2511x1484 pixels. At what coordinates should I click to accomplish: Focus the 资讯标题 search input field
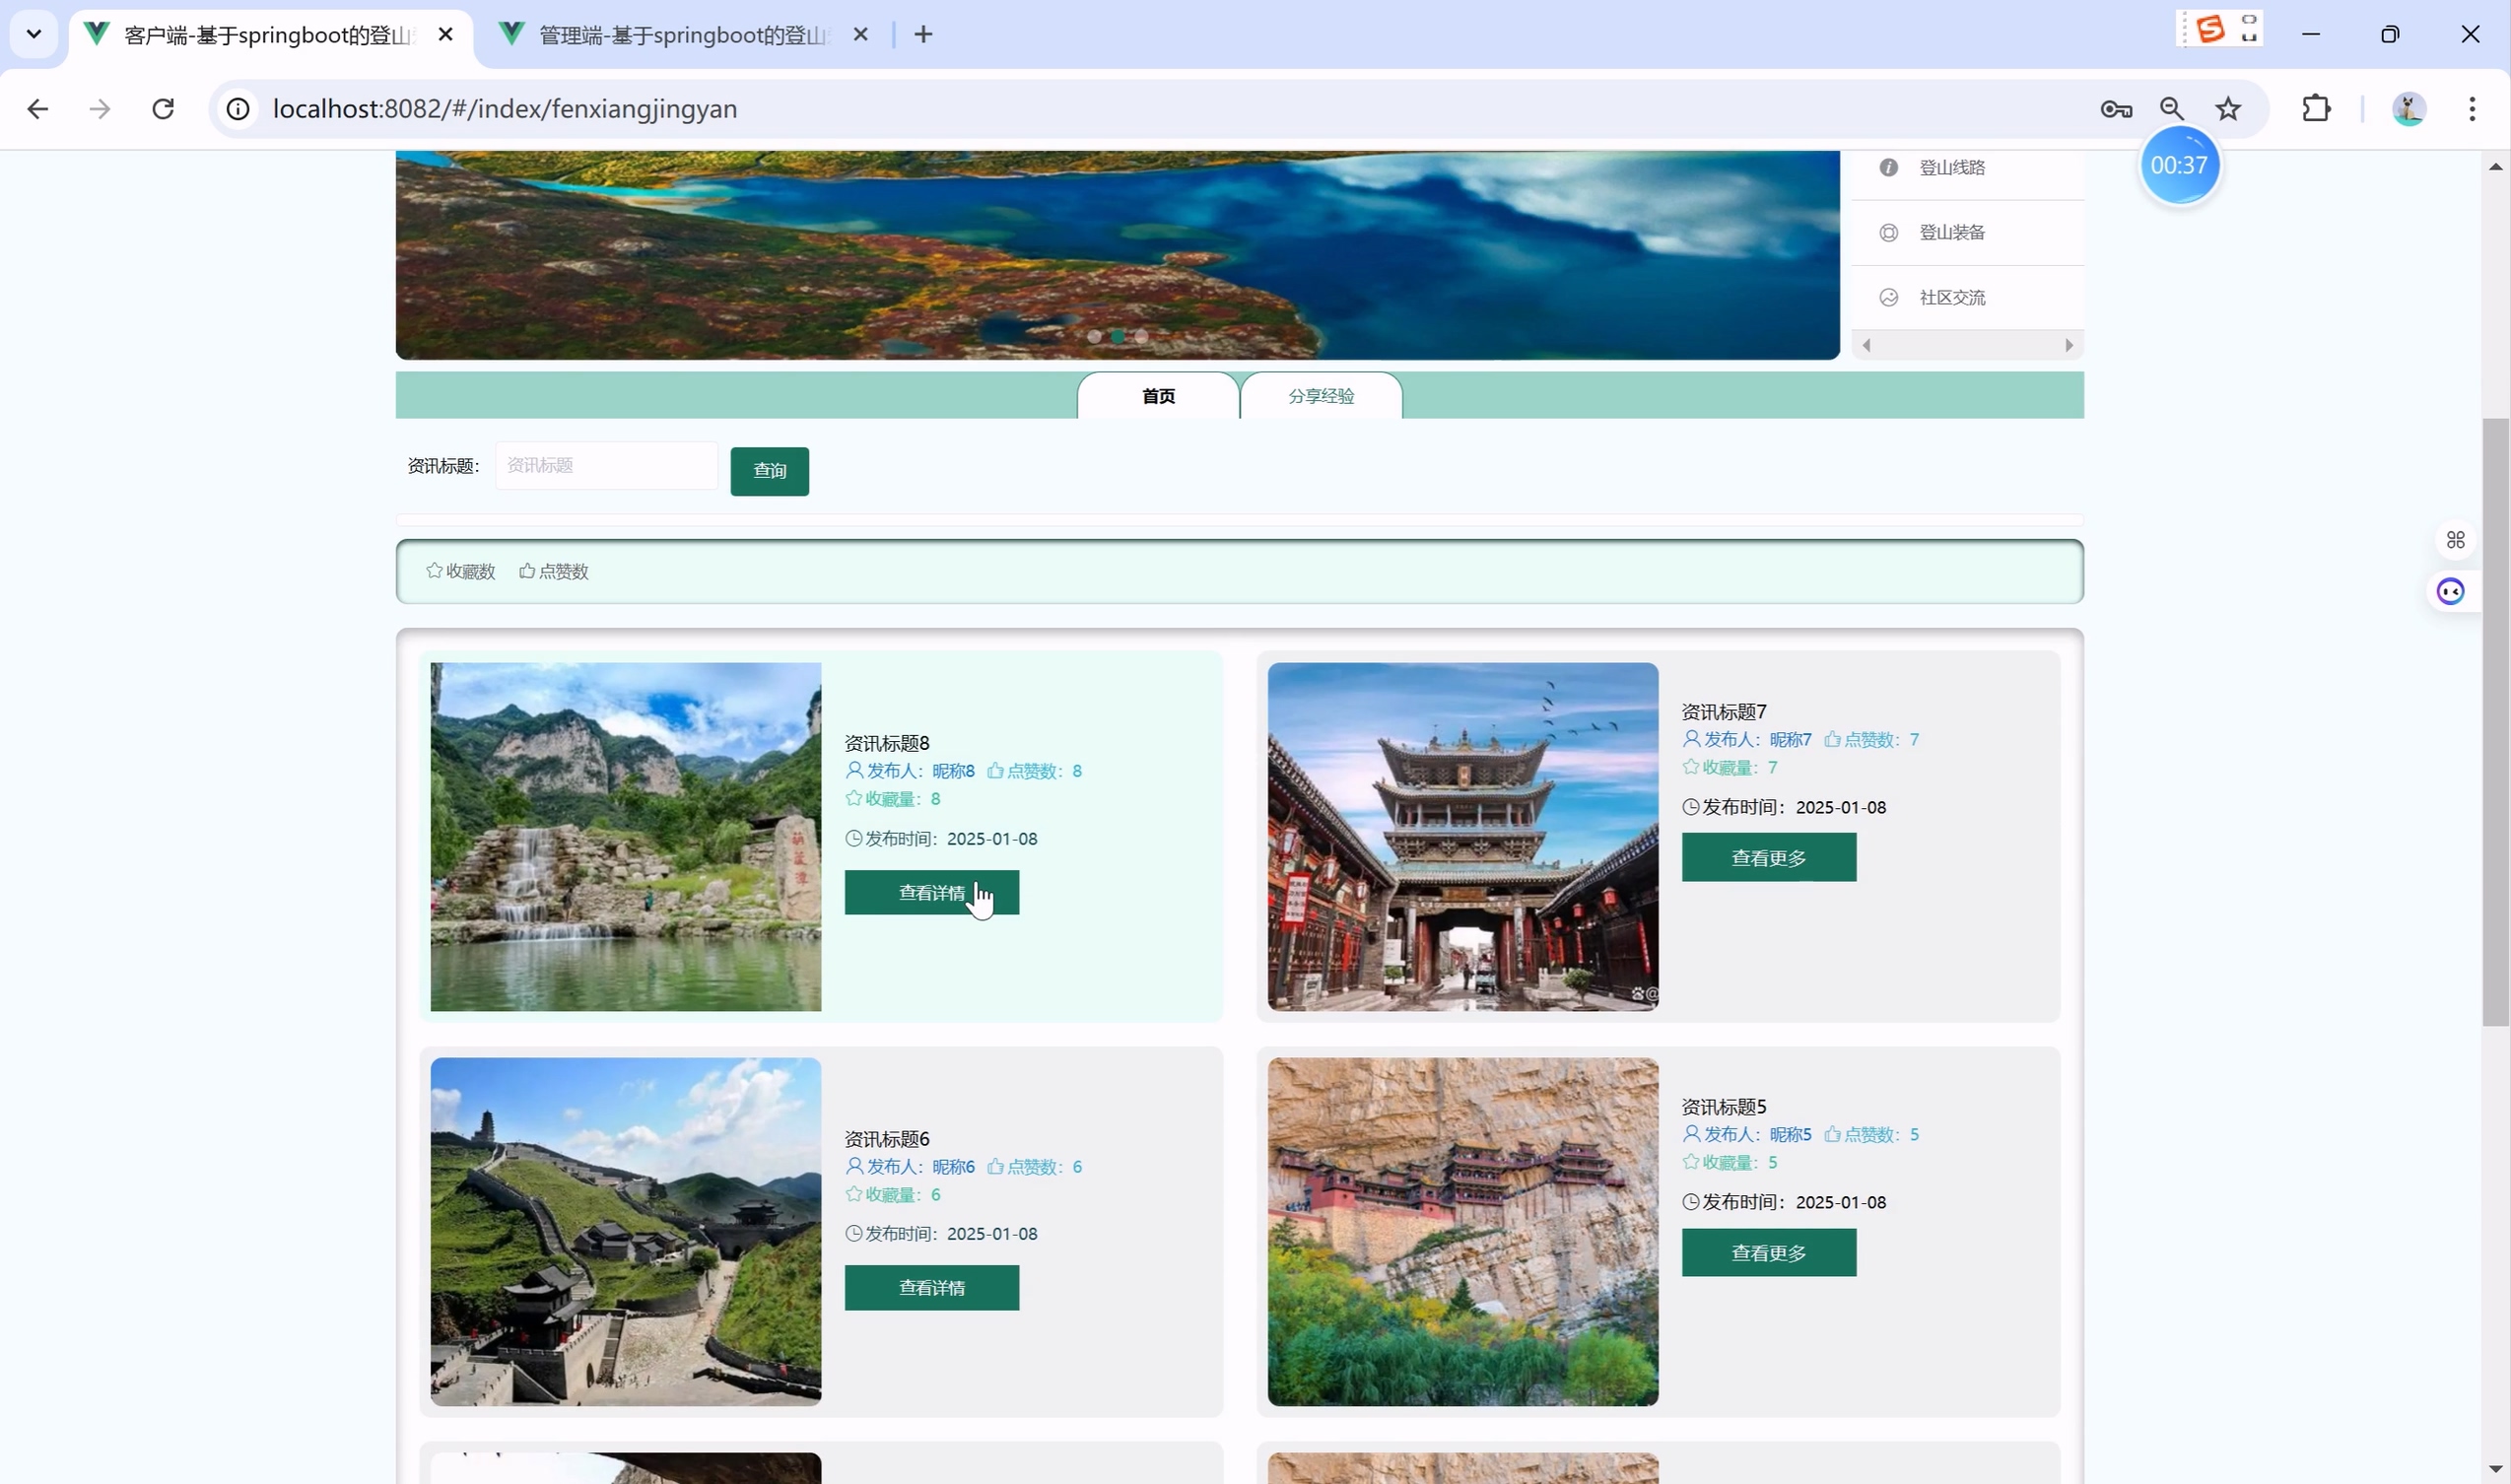606,466
